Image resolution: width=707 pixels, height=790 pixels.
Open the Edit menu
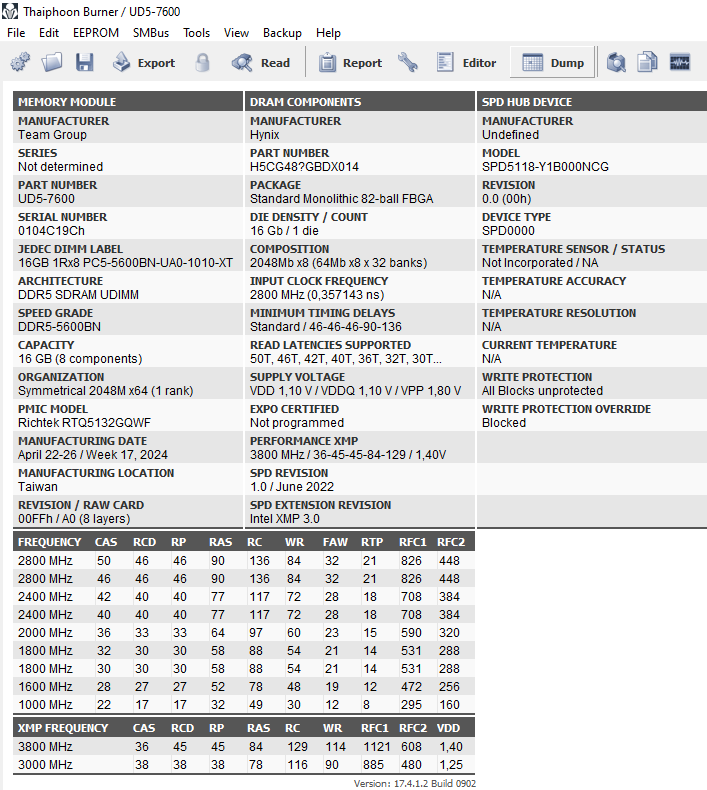(49, 33)
